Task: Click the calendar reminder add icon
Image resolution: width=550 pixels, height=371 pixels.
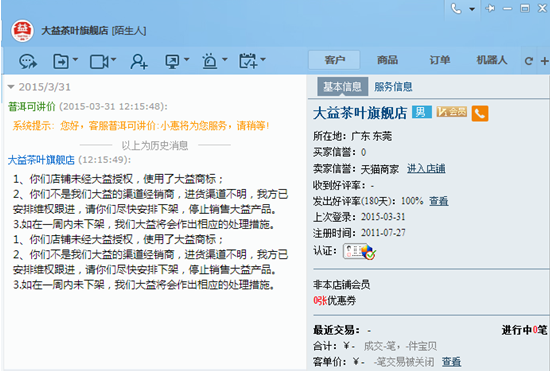Action: point(248,61)
